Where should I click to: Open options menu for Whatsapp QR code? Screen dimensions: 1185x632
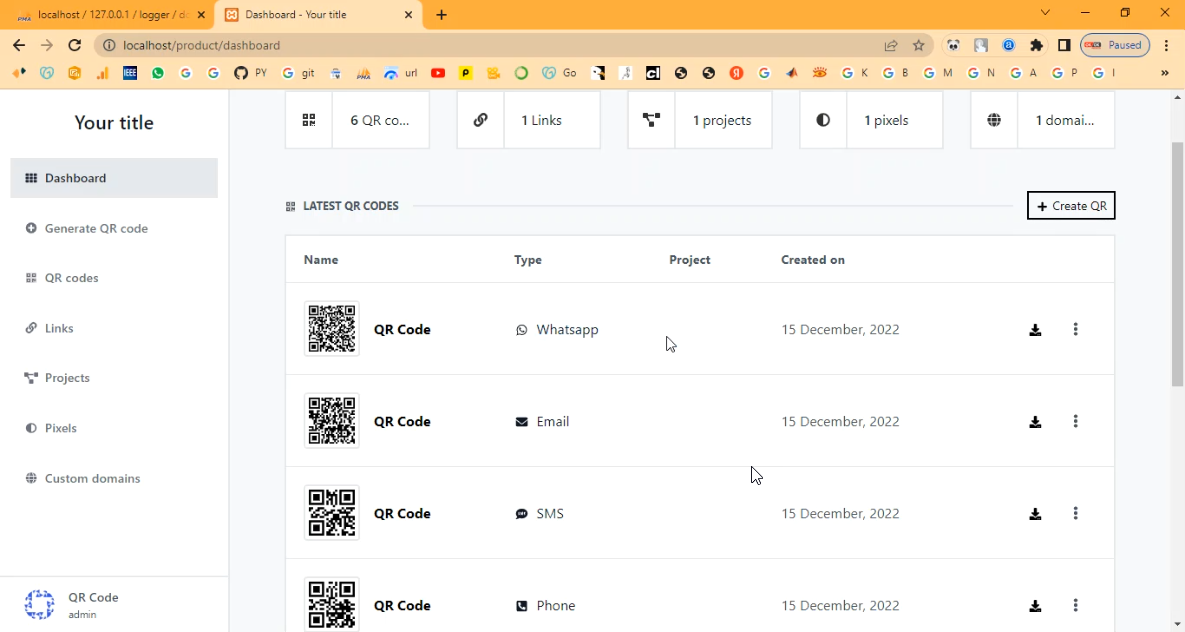1075,330
